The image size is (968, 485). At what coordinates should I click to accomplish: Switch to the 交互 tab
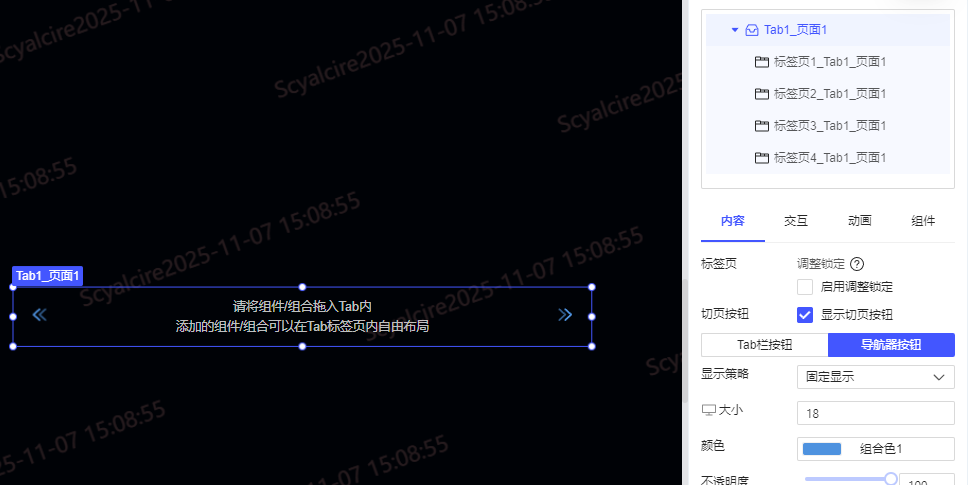(796, 221)
